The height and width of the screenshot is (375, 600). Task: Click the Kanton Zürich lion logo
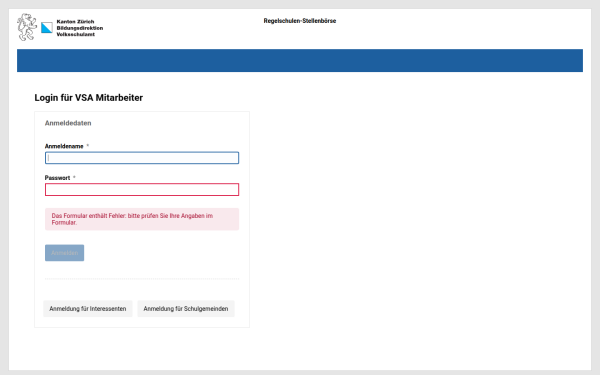tap(27, 27)
